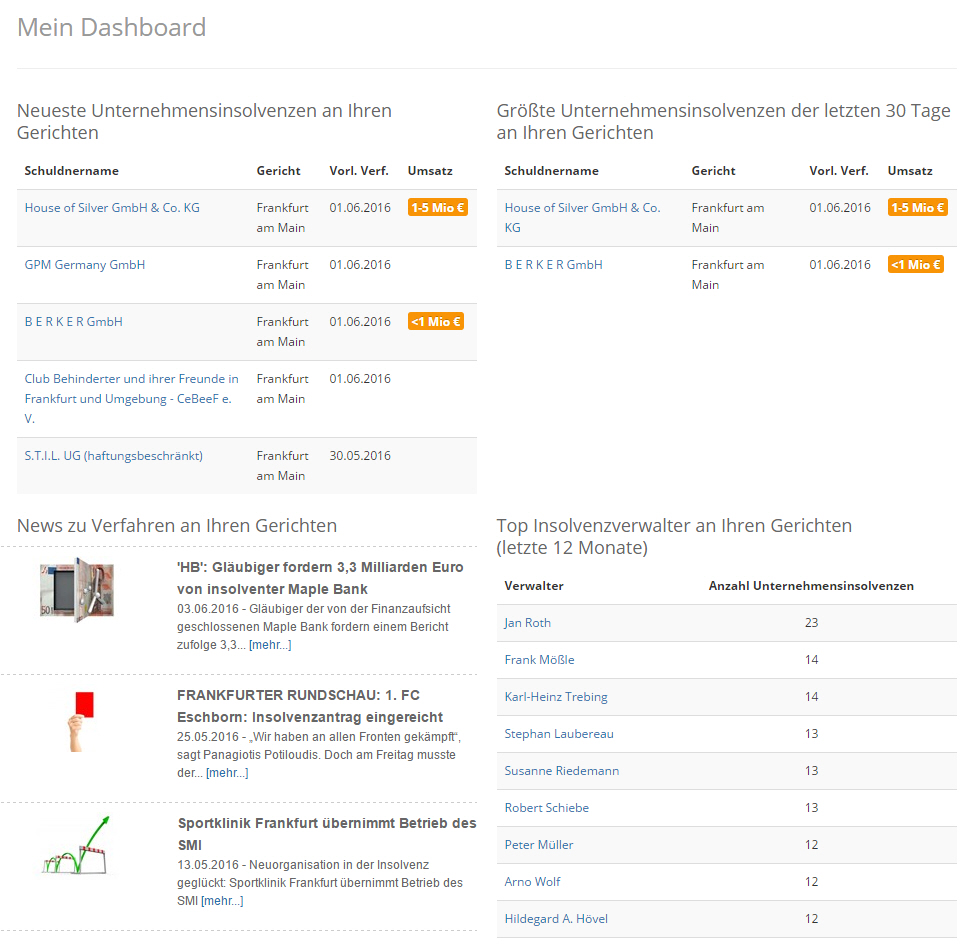Click the 1-5 Mio € badge in Neueste table

click(437, 208)
